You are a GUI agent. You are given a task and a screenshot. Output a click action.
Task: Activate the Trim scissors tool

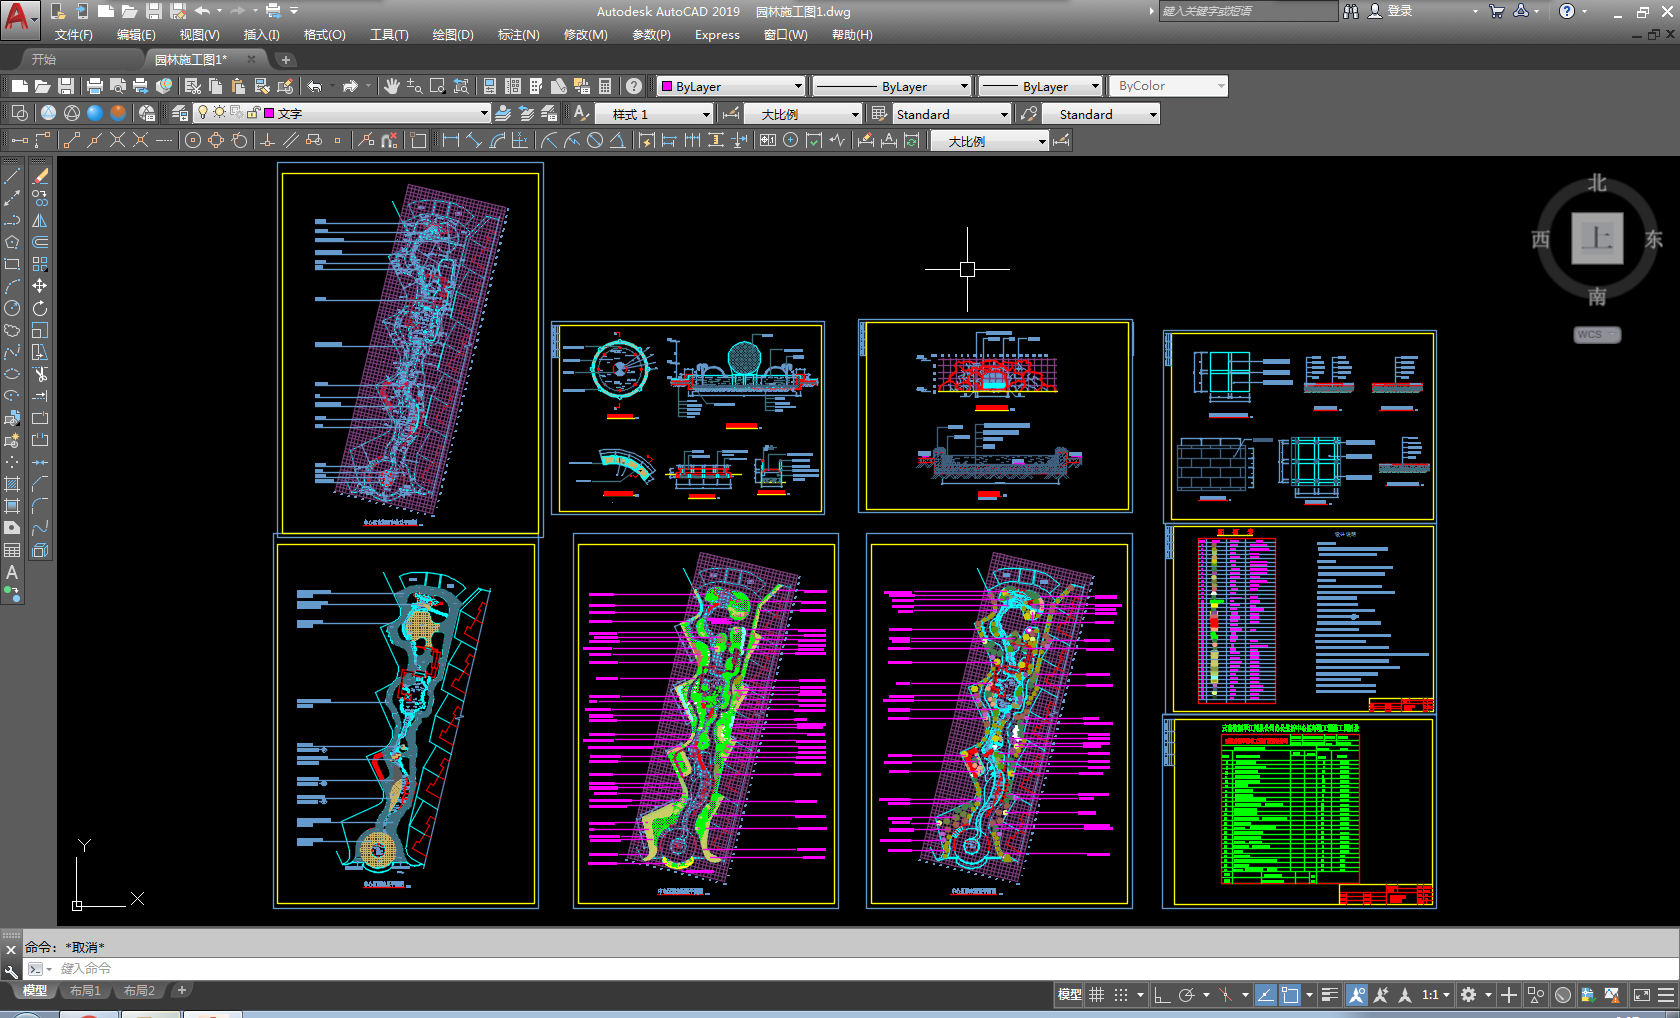40,374
